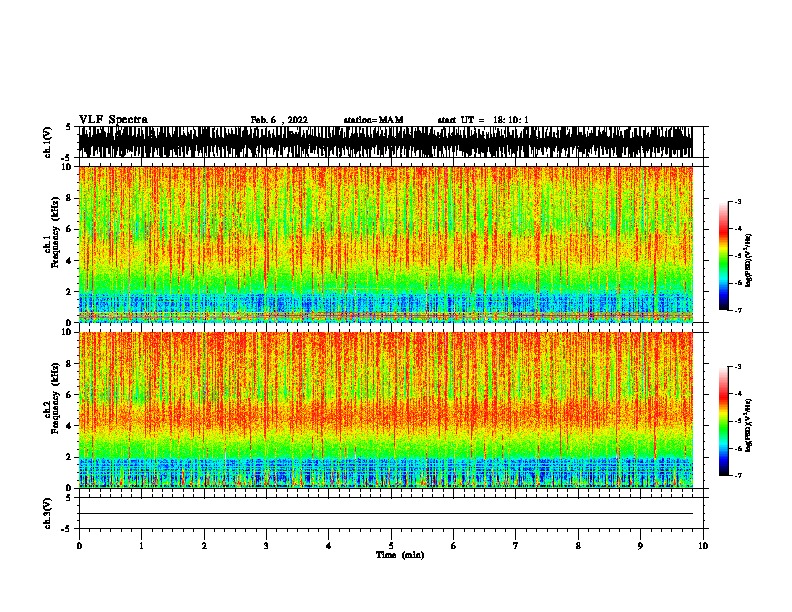Click the "-7" label on the ch.2 colorbar
The image size is (792, 612).
tap(738, 476)
